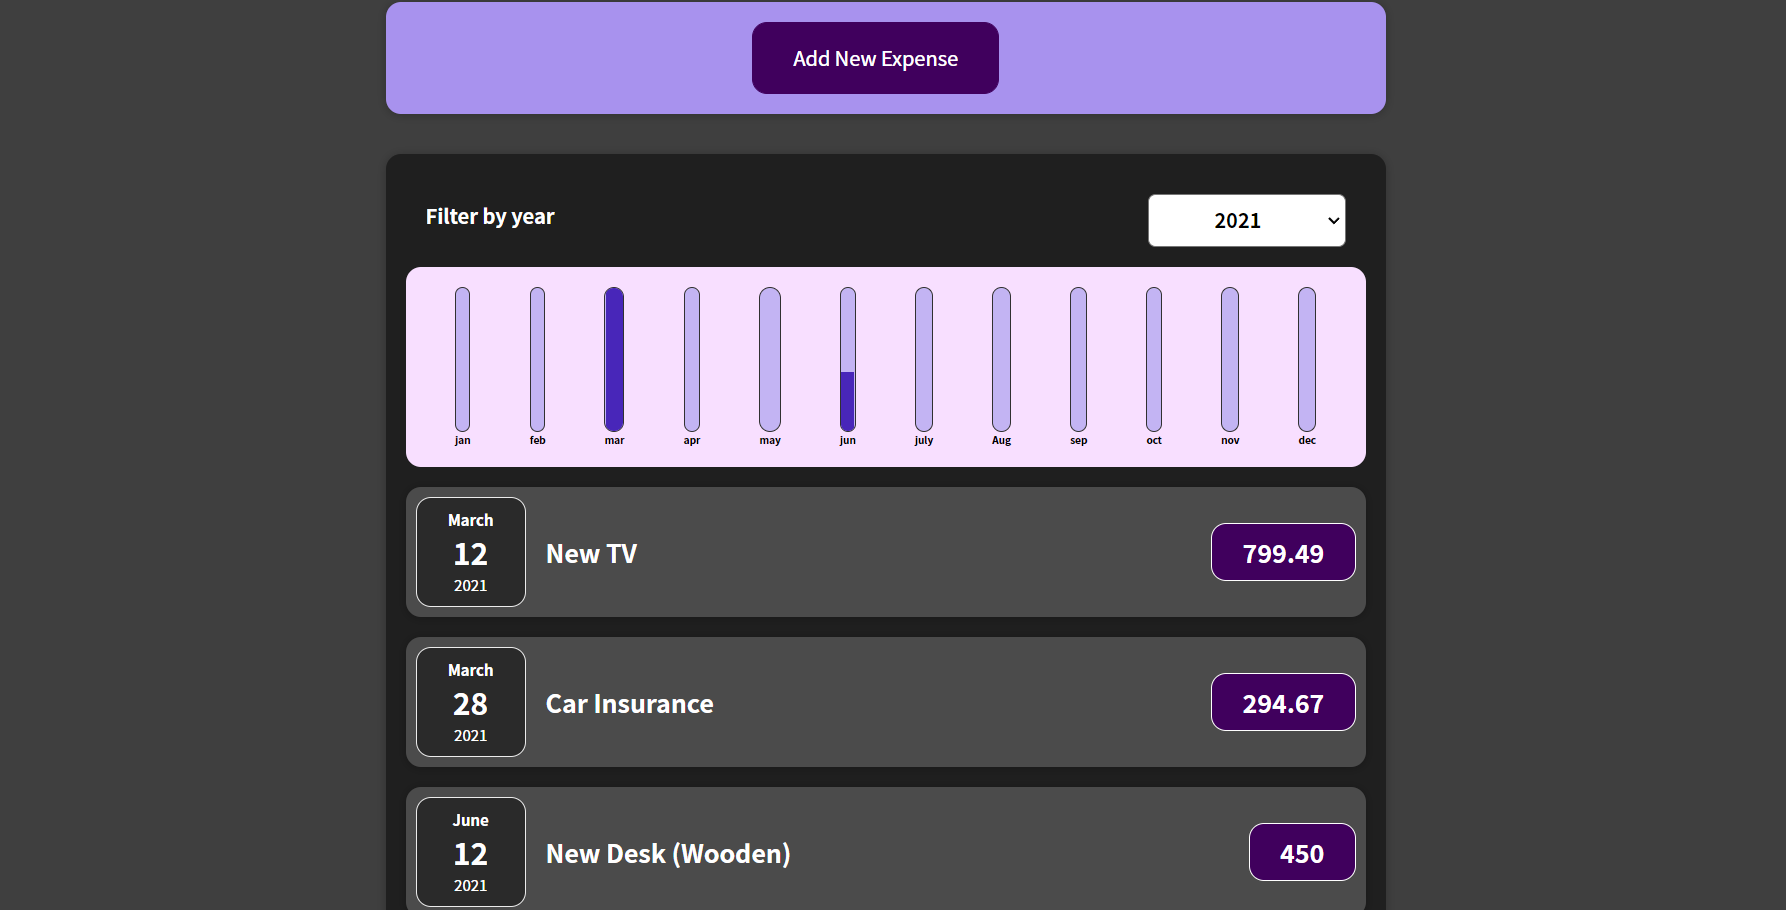Click the New TV expense title
Viewport: 1786px width, 910px height.
pos(591,553)
